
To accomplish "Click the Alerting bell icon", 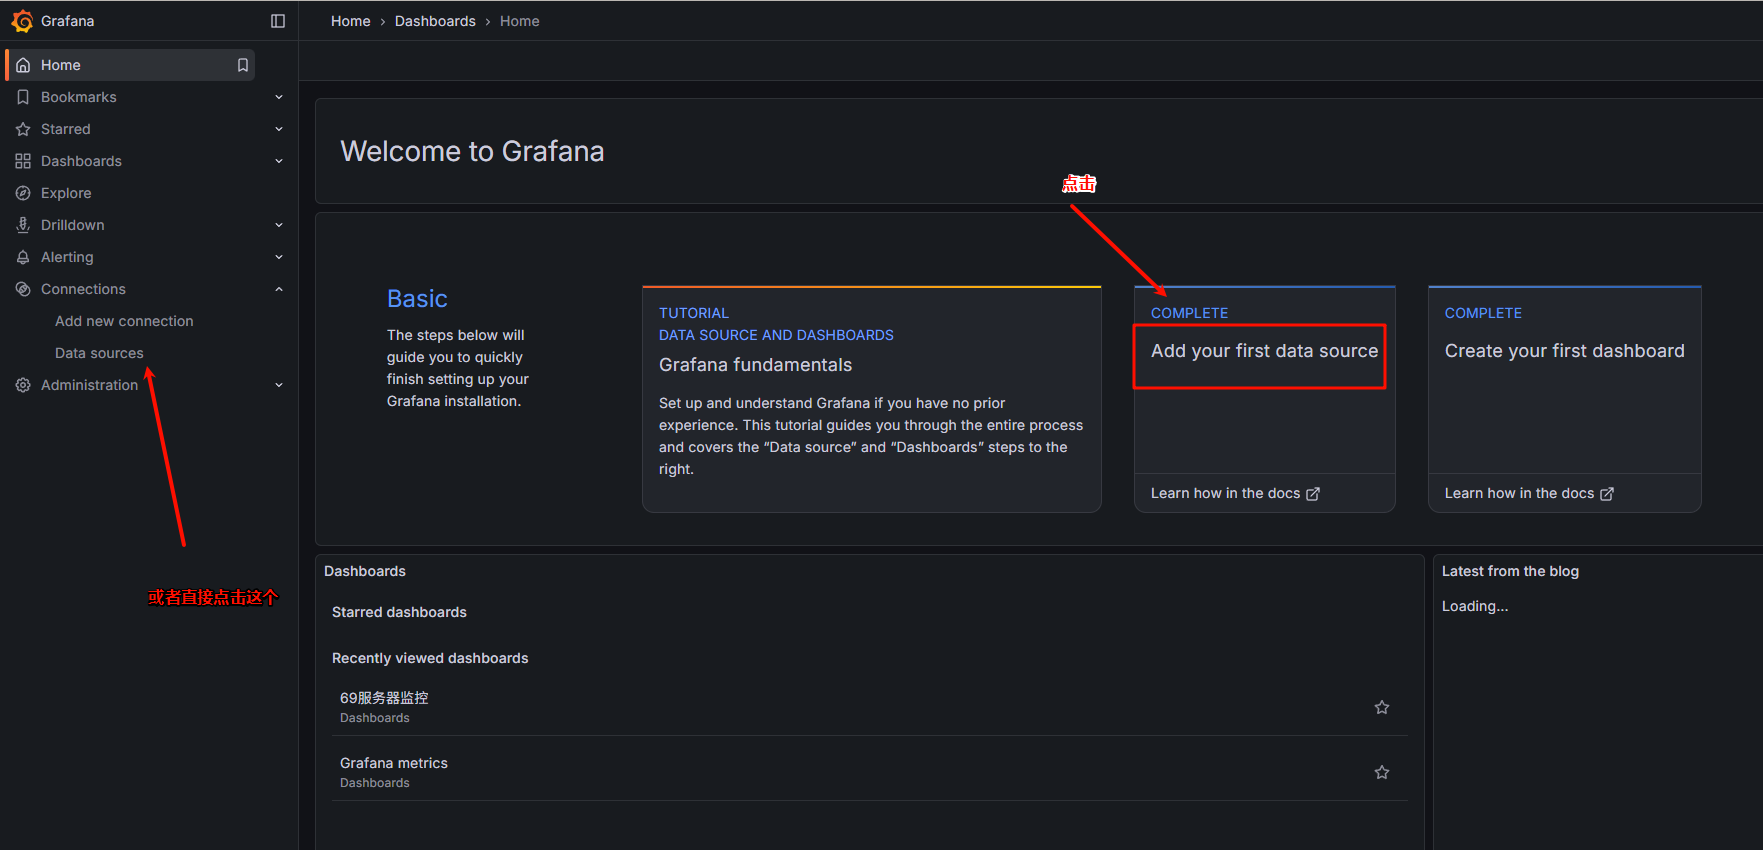I will pos(23,257).
